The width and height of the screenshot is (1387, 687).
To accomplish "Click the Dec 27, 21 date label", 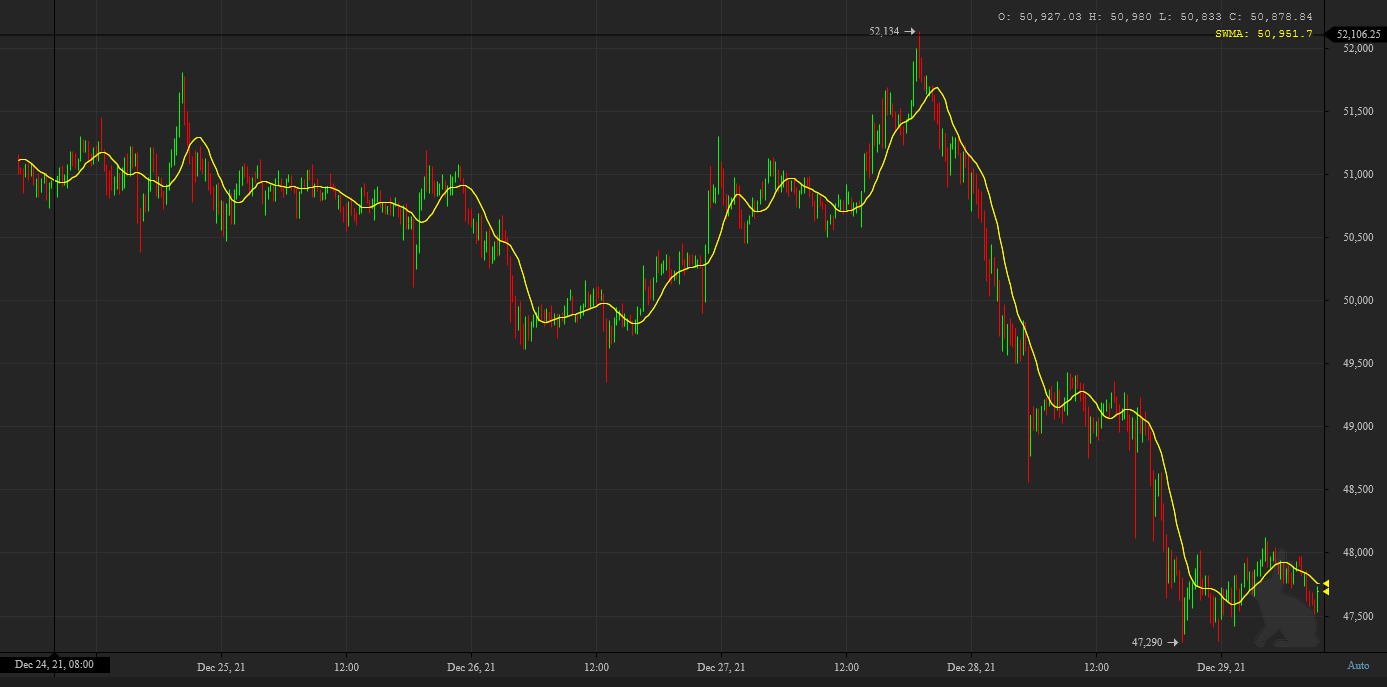I will (x=721, y=667).
